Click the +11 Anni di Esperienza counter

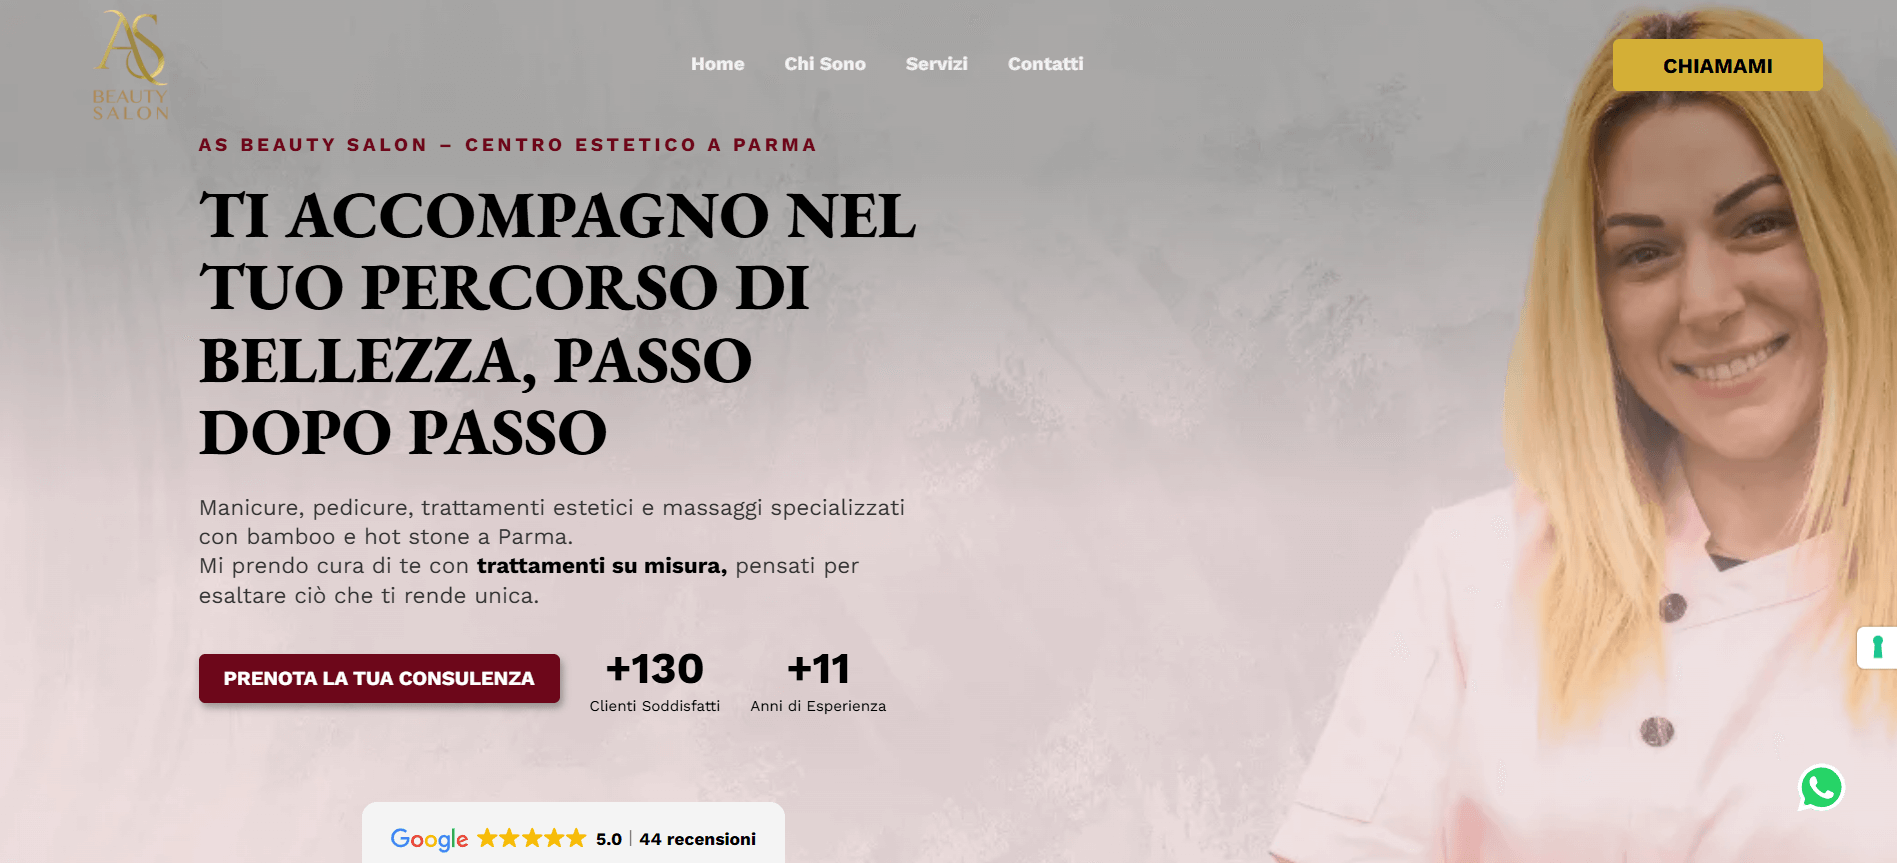(818, 682)
